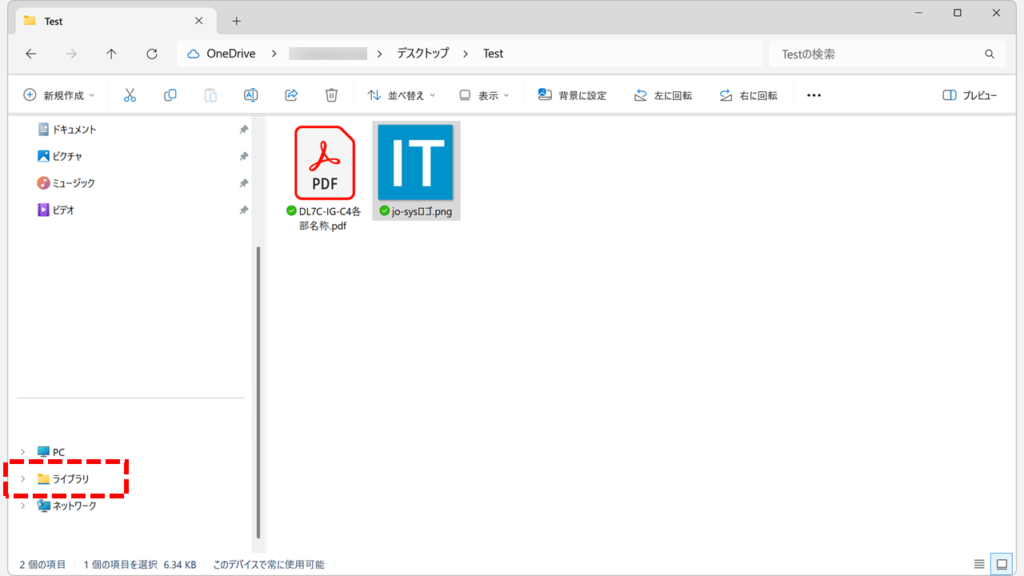Click chevron before デスクトップ in address bar
Screen dimensions: 1024x576
pyautogui.click(x=379, y=54)
